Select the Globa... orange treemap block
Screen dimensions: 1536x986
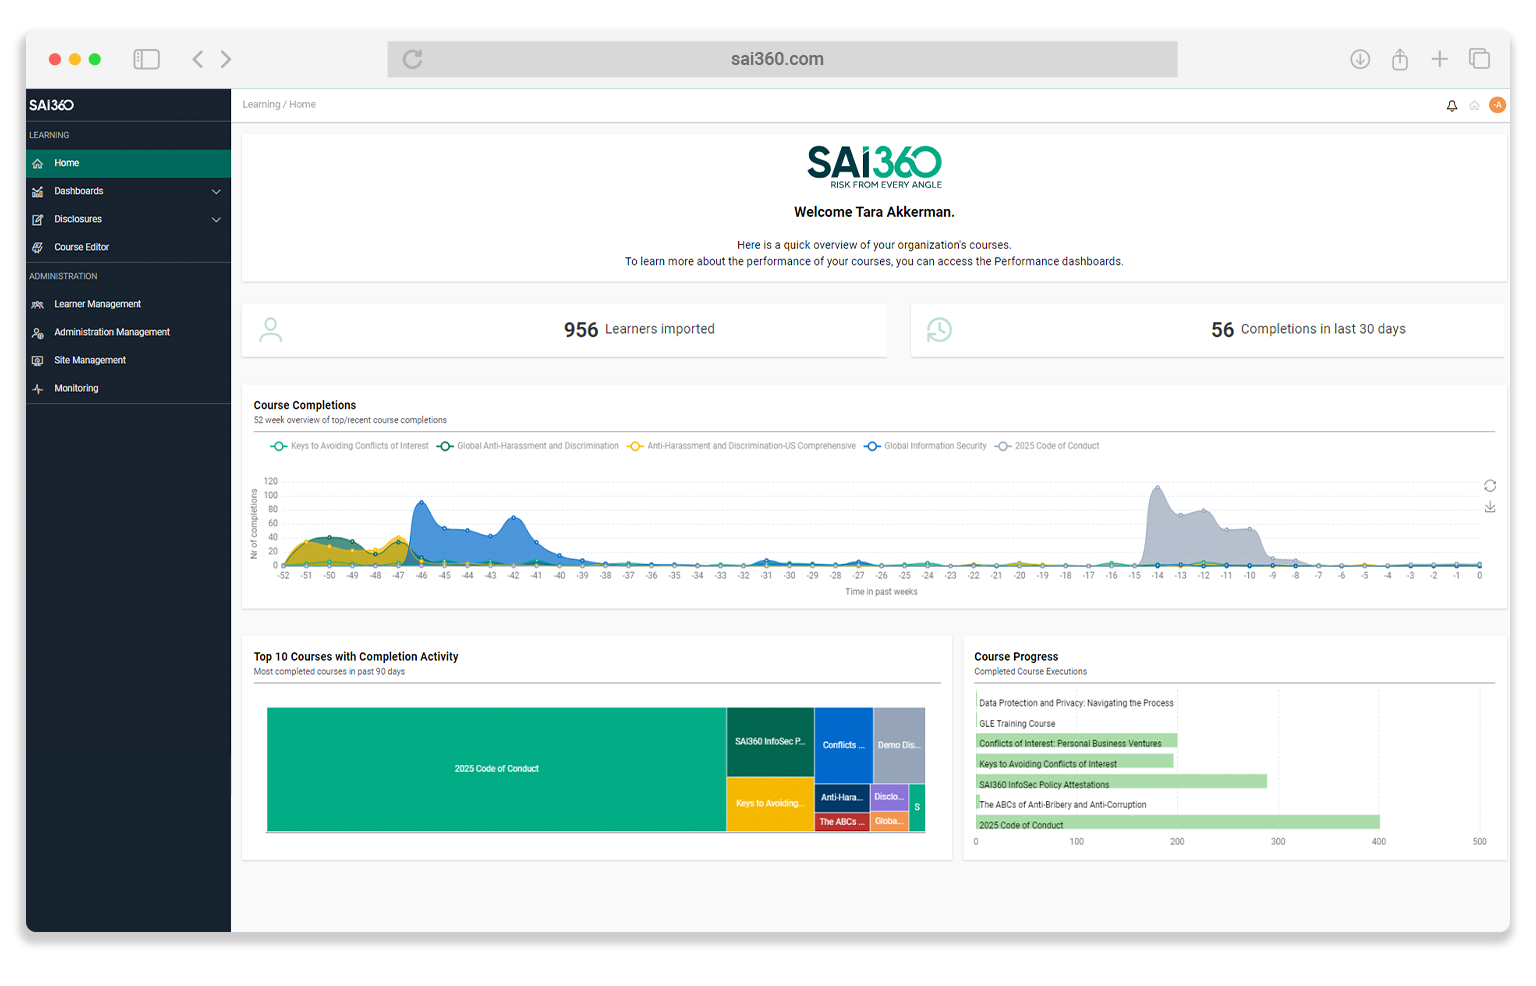pos(889,821)
